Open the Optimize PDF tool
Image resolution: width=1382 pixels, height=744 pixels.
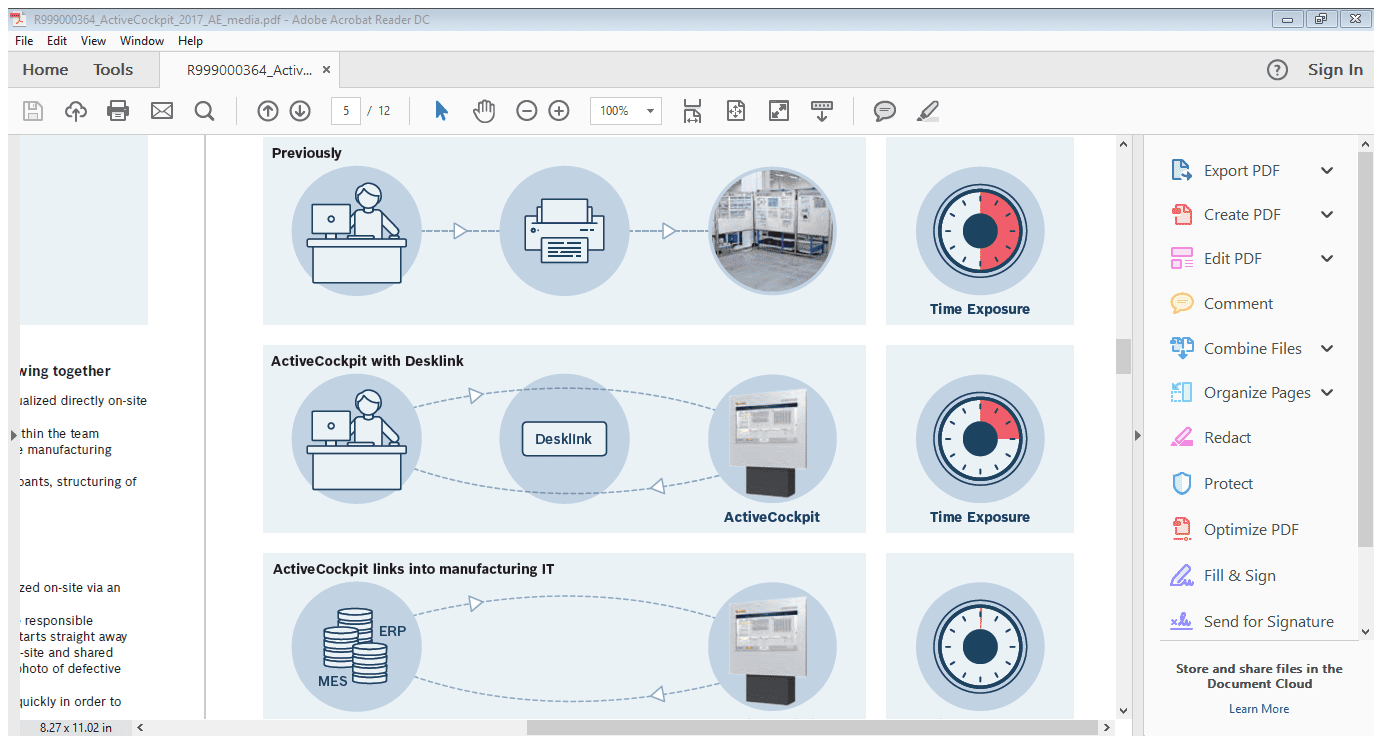point(1251,529)
